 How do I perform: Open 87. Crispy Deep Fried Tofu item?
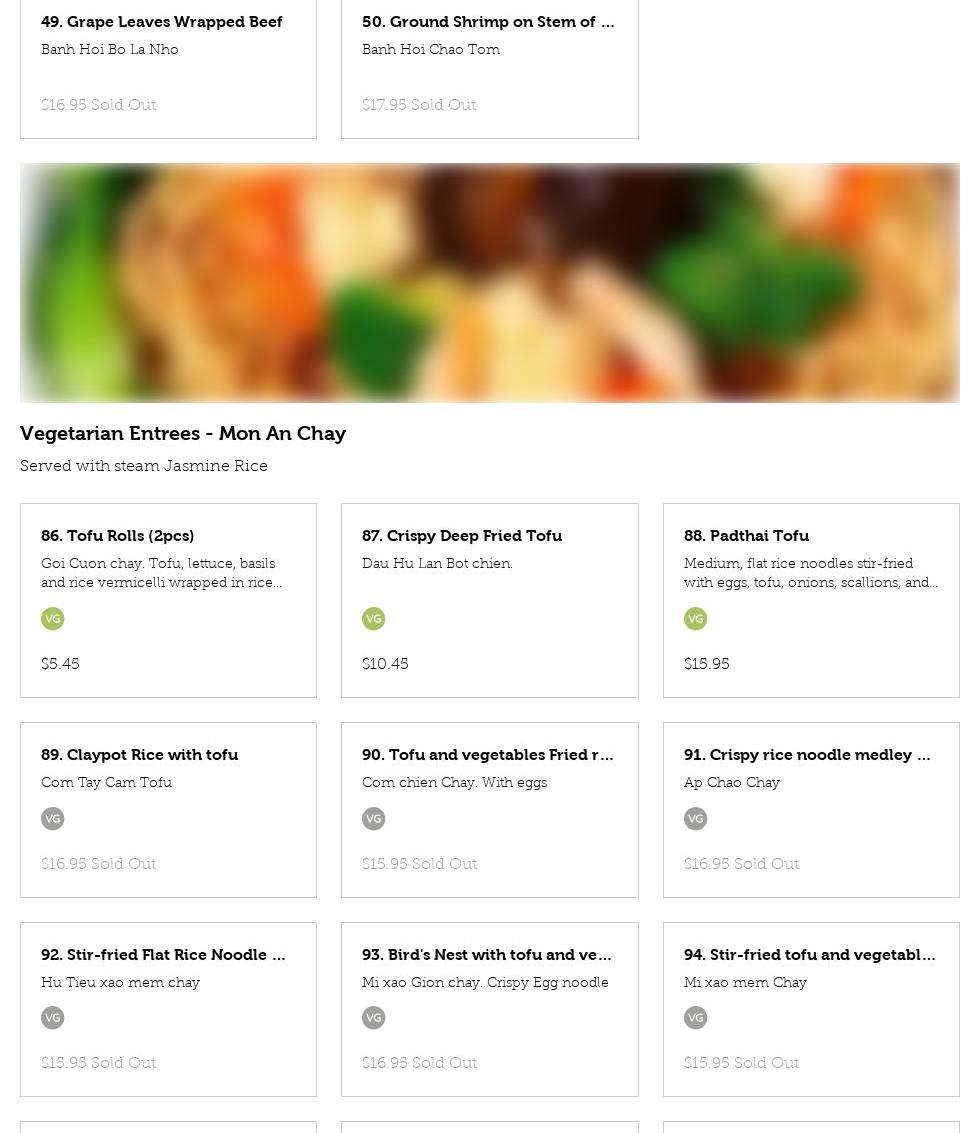click(x=489, y=600)
